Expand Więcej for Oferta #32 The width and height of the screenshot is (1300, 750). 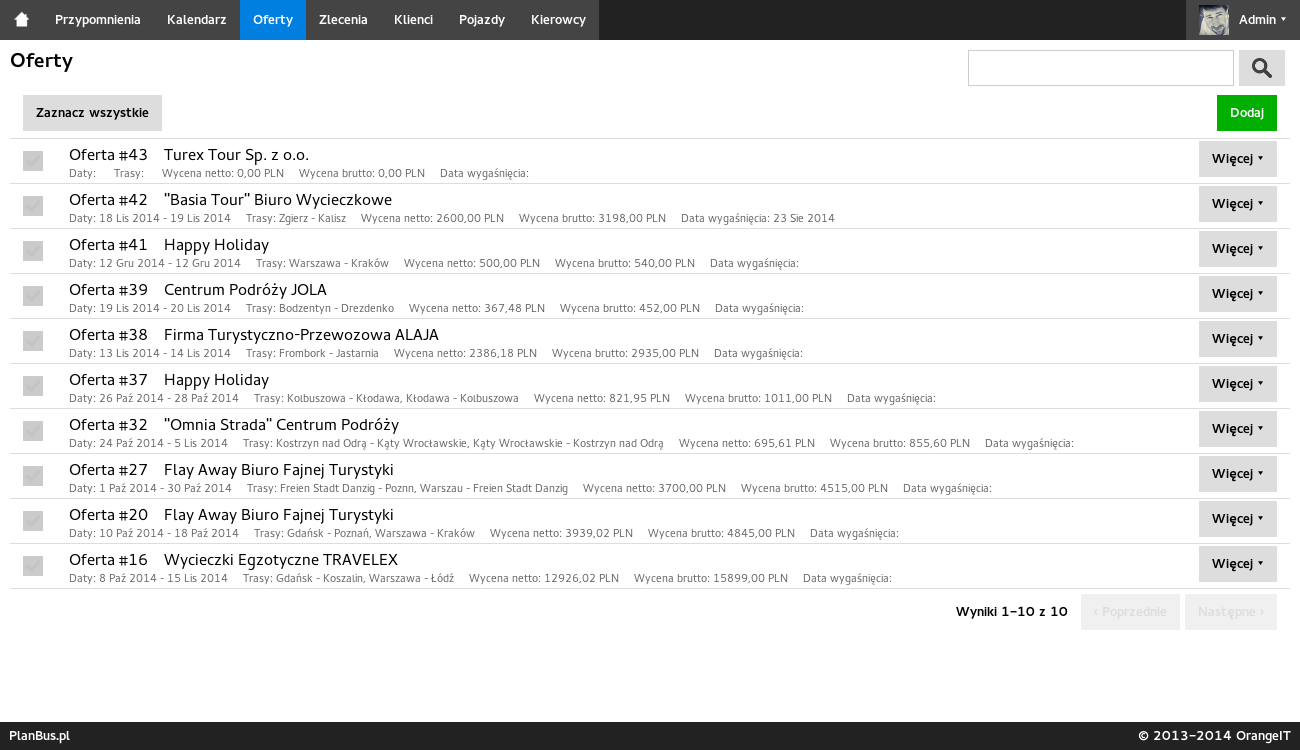point(1238,429)
